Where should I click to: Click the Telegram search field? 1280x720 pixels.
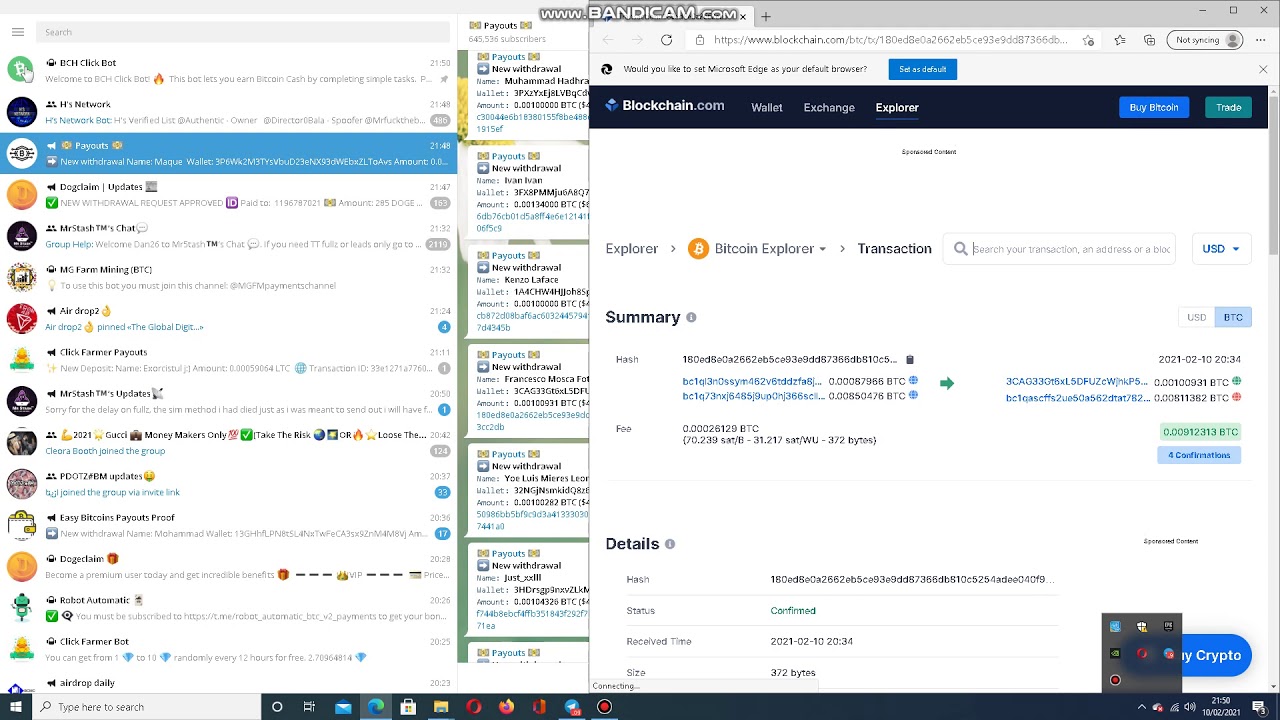pyautogui.click(x=243, y=32)
